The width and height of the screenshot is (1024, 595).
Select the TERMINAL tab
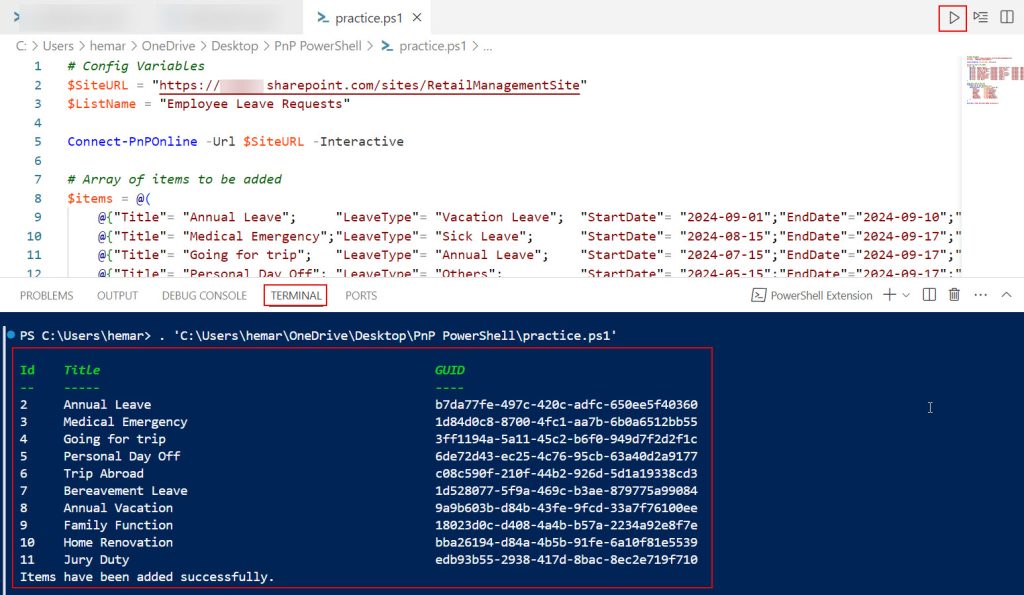[x=296, y=296]
